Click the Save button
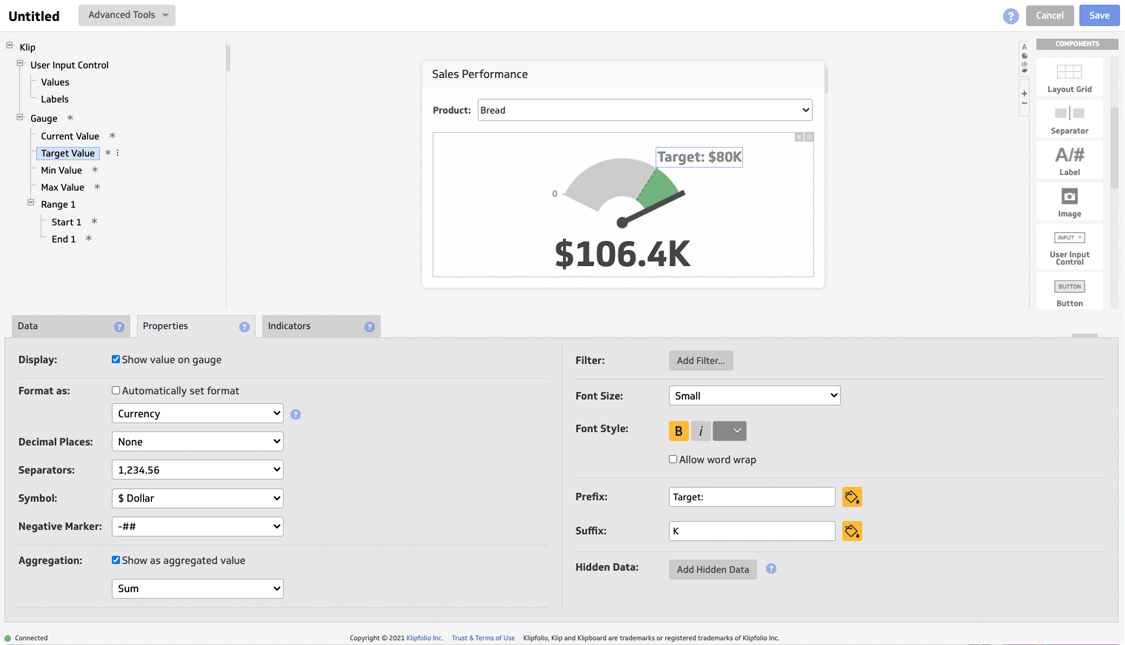 [1098, 15]
